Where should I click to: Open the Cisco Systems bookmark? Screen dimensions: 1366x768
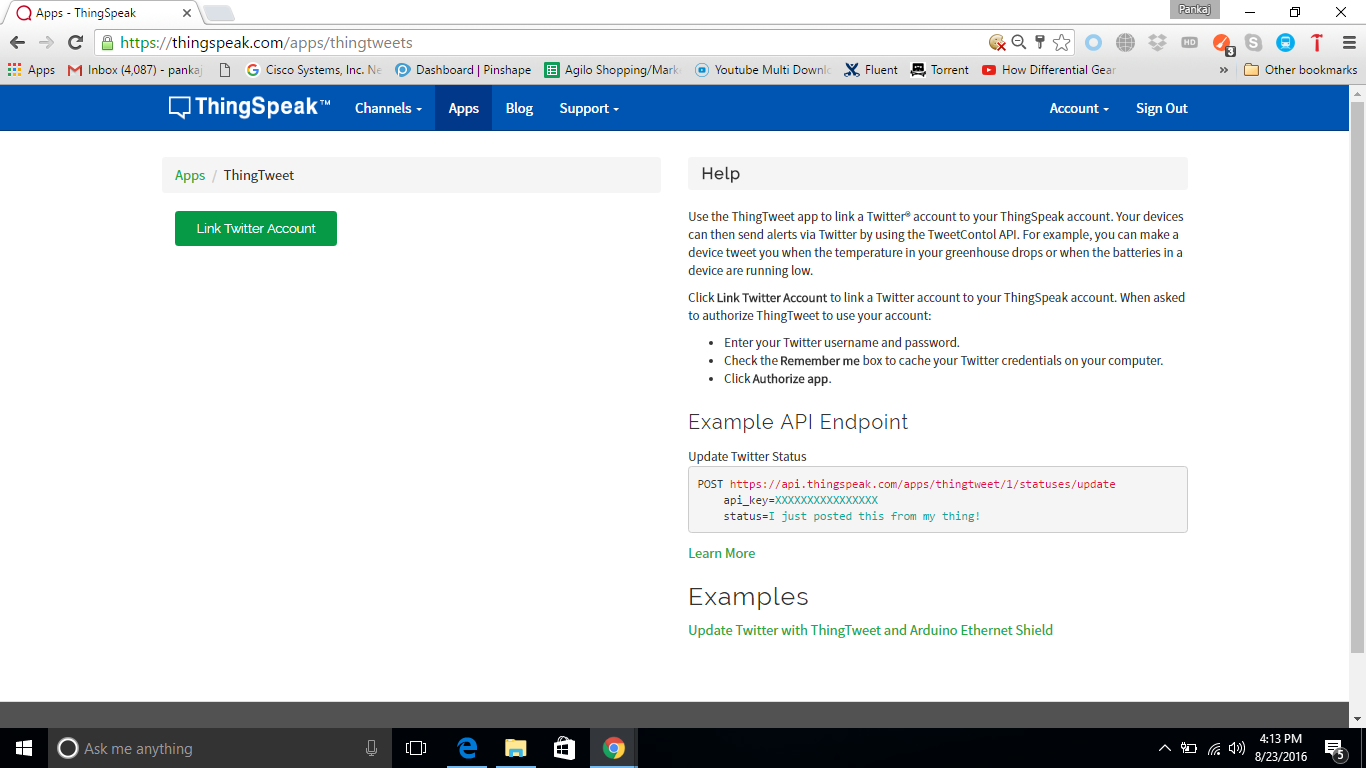[313, 70]
